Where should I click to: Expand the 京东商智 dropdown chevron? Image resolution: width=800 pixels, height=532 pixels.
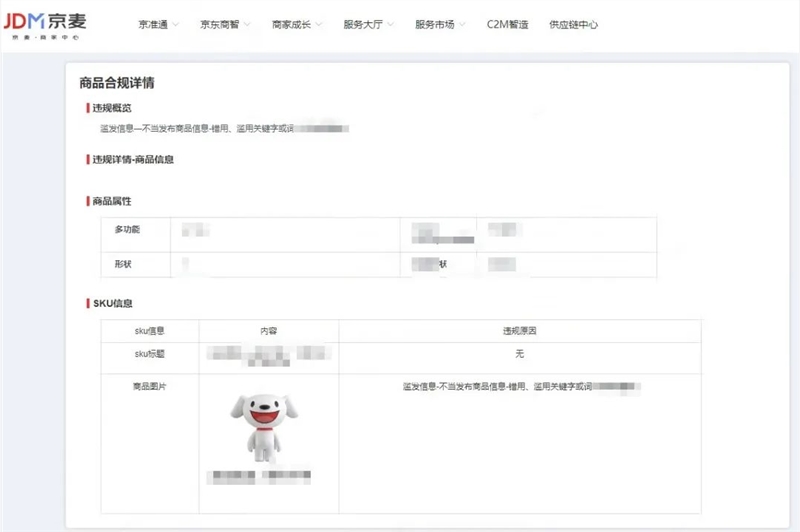[x=247, y=24]
